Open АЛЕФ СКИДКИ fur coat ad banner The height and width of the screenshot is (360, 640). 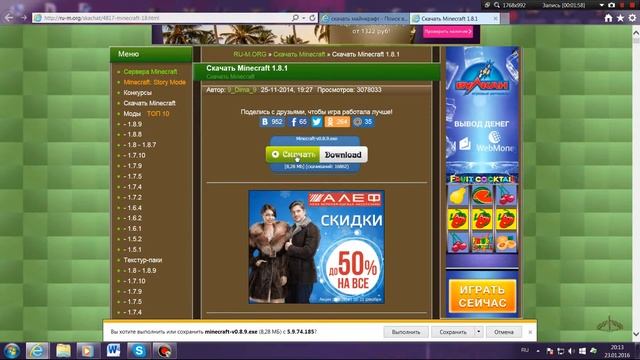pyautogui.click(x=316, y=247)
